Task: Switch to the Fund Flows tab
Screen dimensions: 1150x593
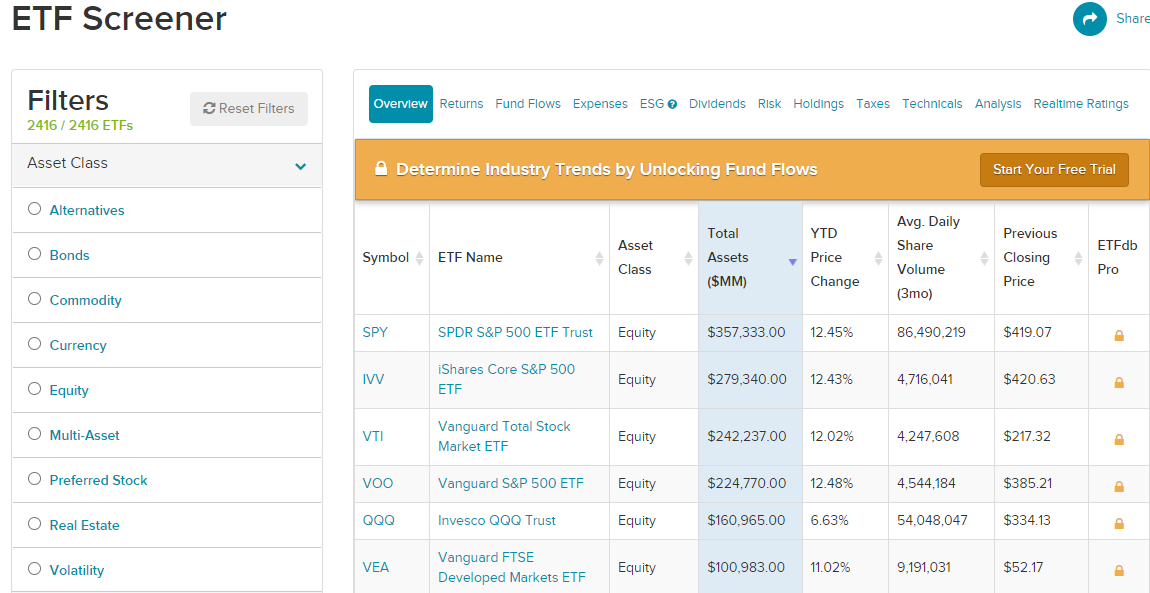Action: tap(528, 104)
